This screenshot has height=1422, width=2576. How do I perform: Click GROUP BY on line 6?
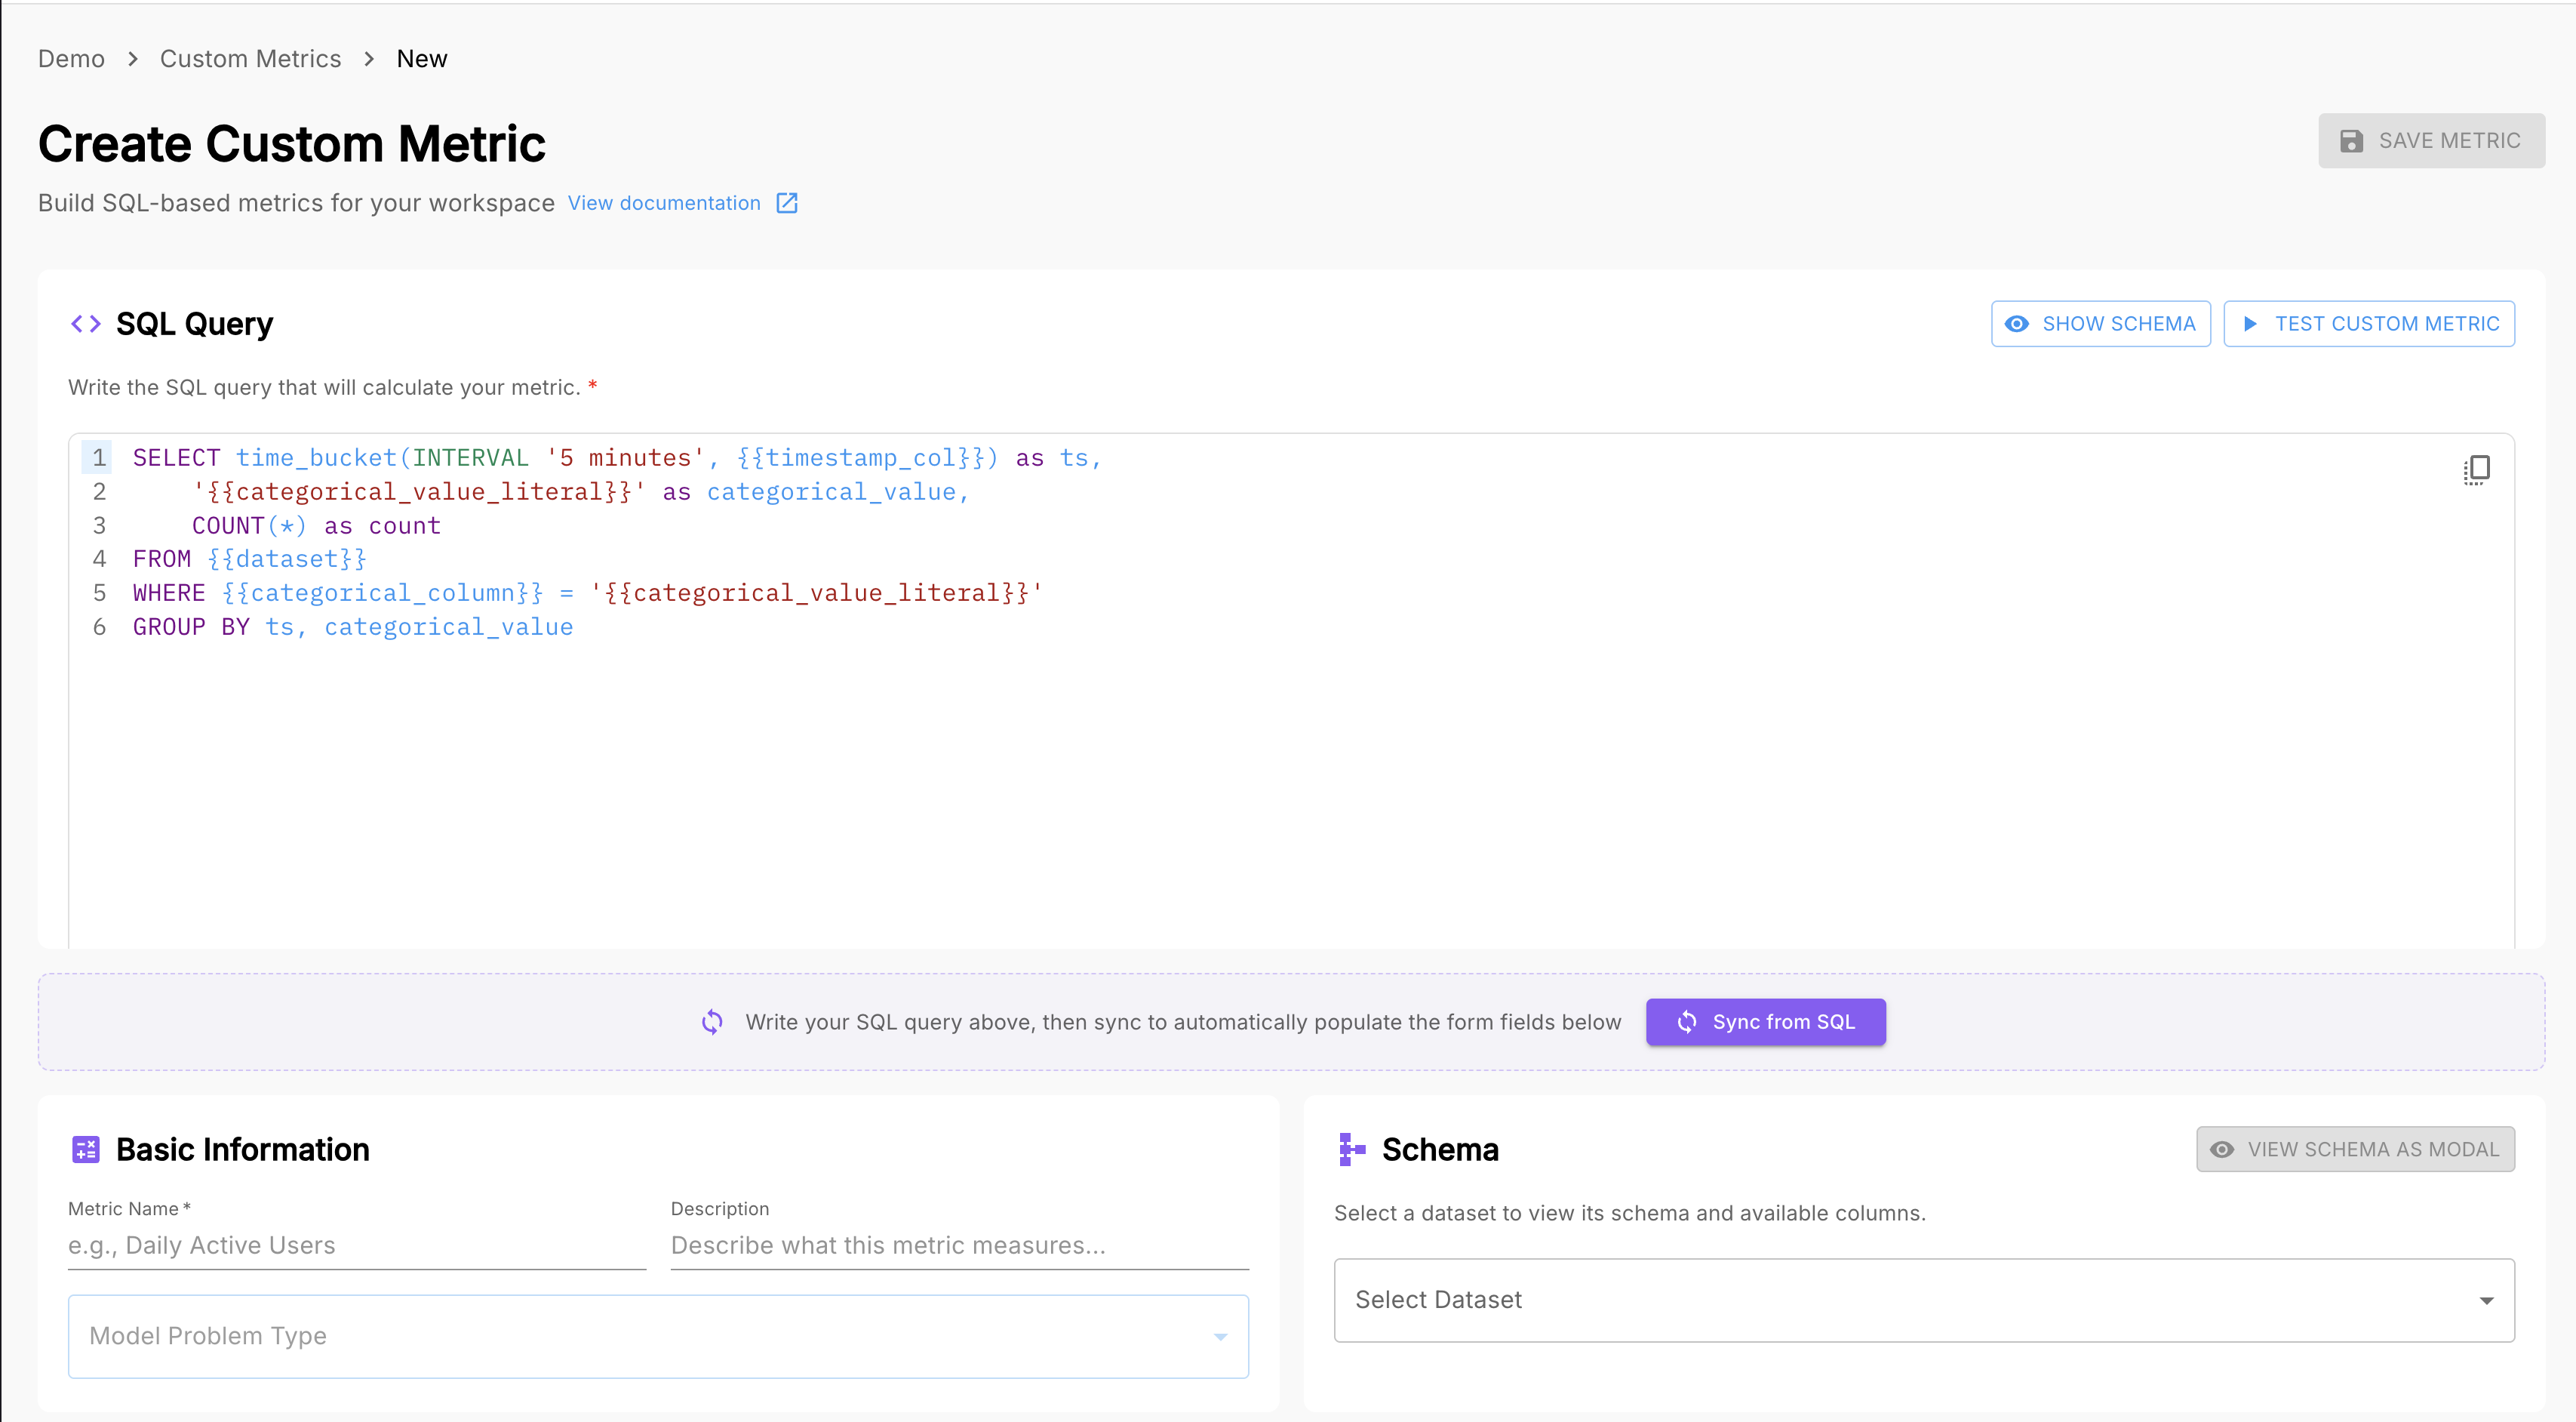[191, 627]
